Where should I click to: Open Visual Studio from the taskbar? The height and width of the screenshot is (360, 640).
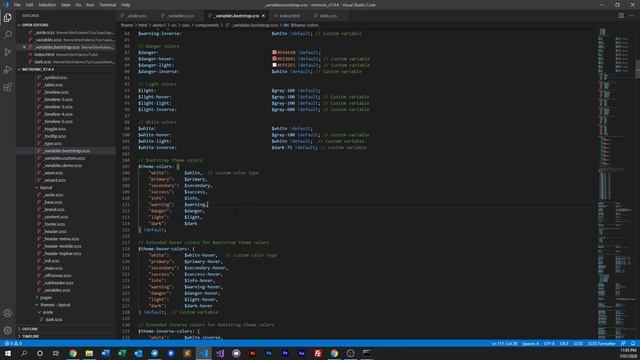220,353
